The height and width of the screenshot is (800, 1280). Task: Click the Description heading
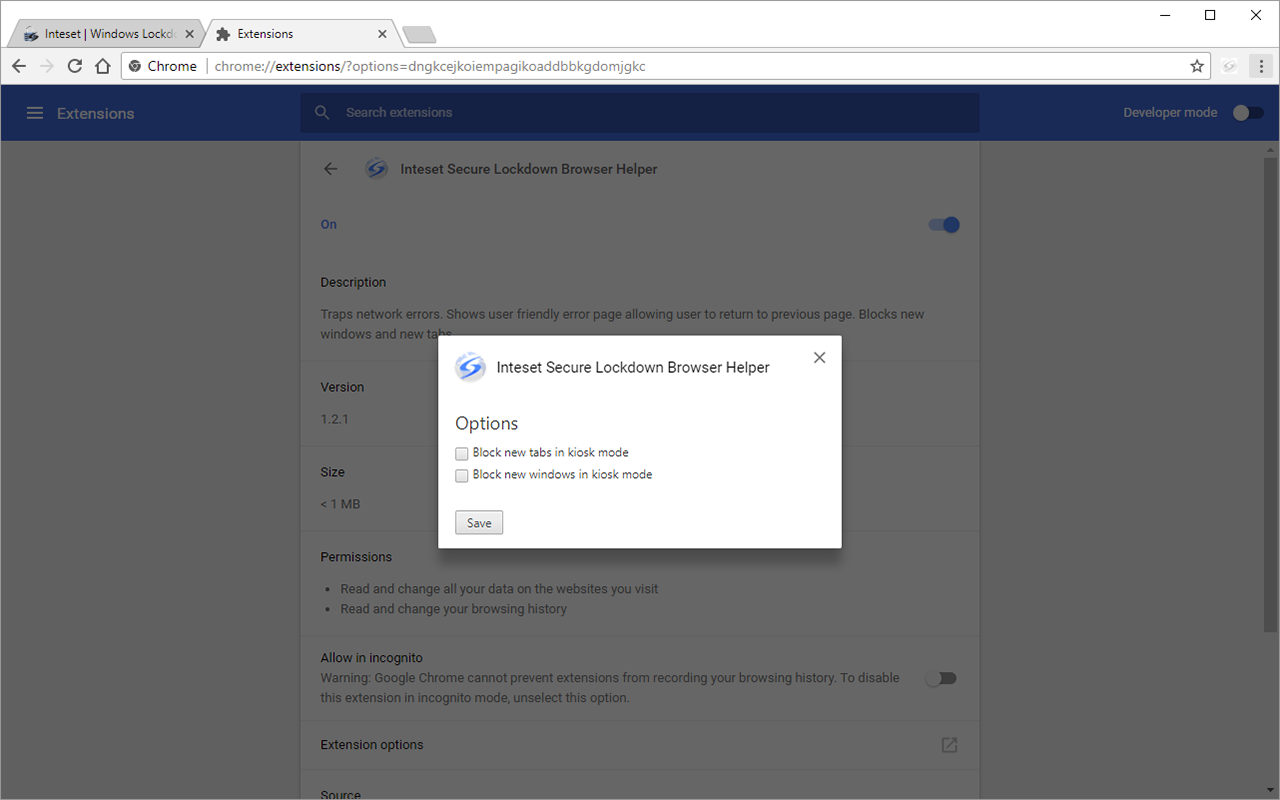click(x=353, y=283)
